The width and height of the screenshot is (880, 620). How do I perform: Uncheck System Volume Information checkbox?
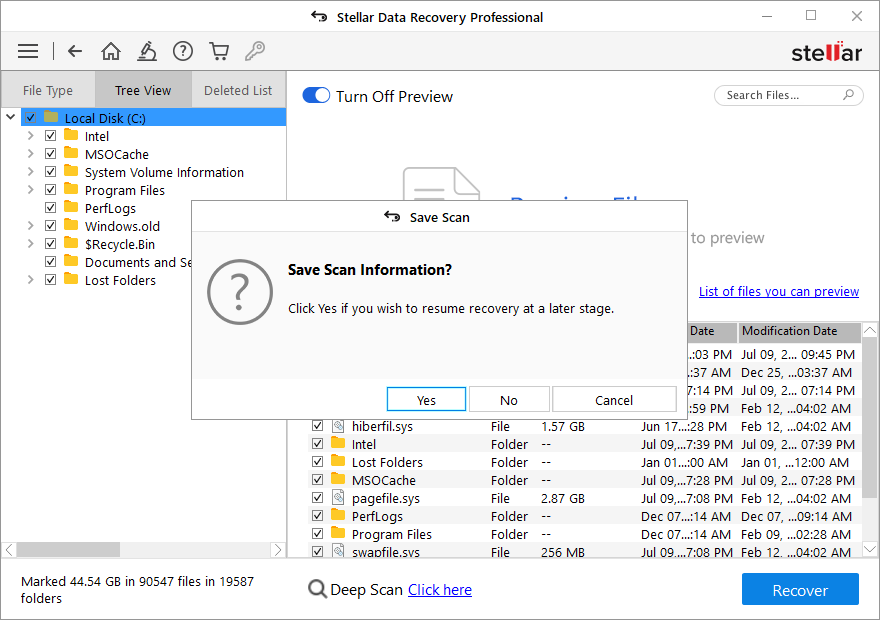pos(51,172)
